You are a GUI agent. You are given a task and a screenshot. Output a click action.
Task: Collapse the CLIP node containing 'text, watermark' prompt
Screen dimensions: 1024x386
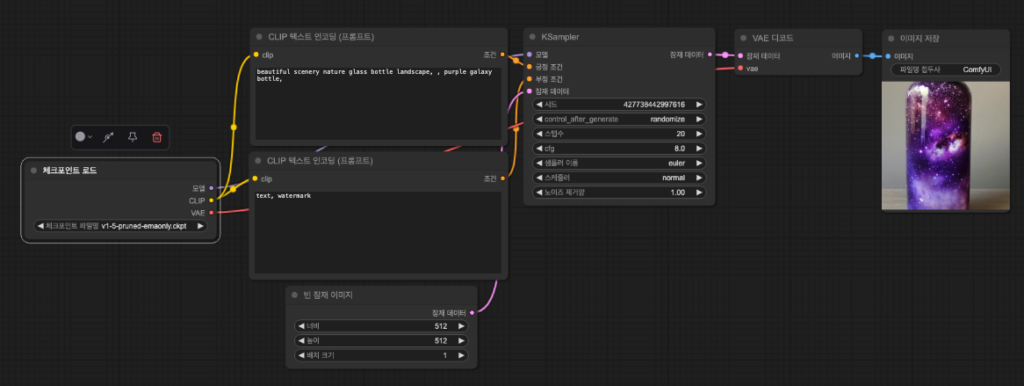click(259, 161)
